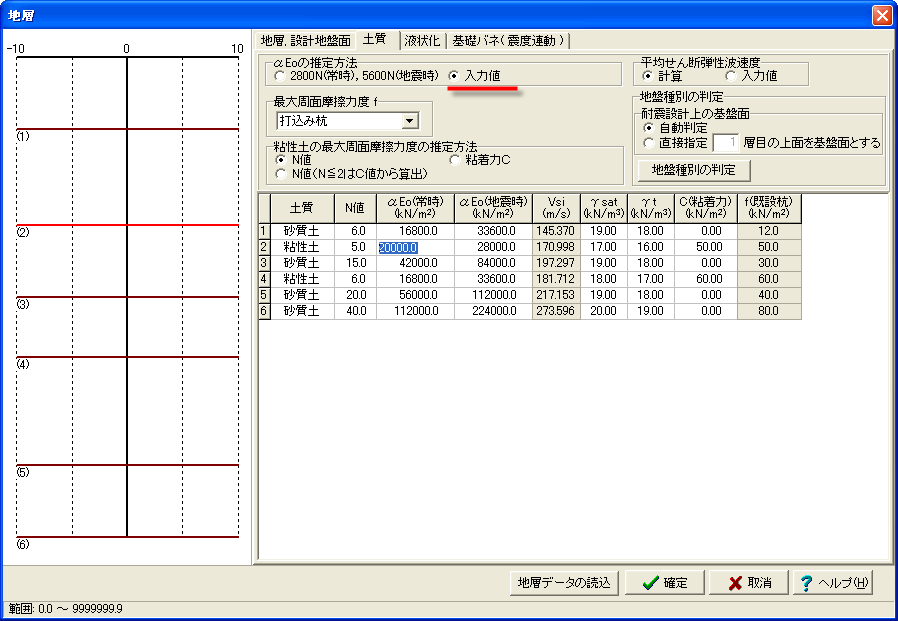
Task: Click the αEo(地震時) column header
Action: pyautogui.click(x=493, y=208)
